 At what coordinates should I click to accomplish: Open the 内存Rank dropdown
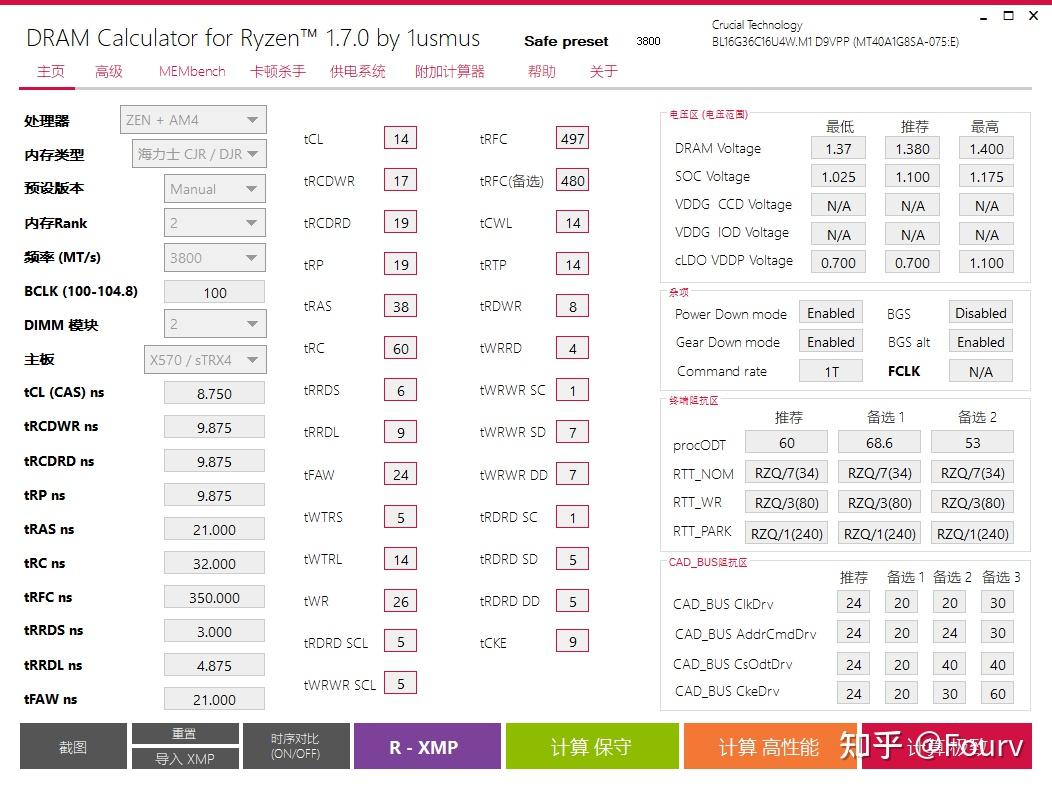coord(215,223)
